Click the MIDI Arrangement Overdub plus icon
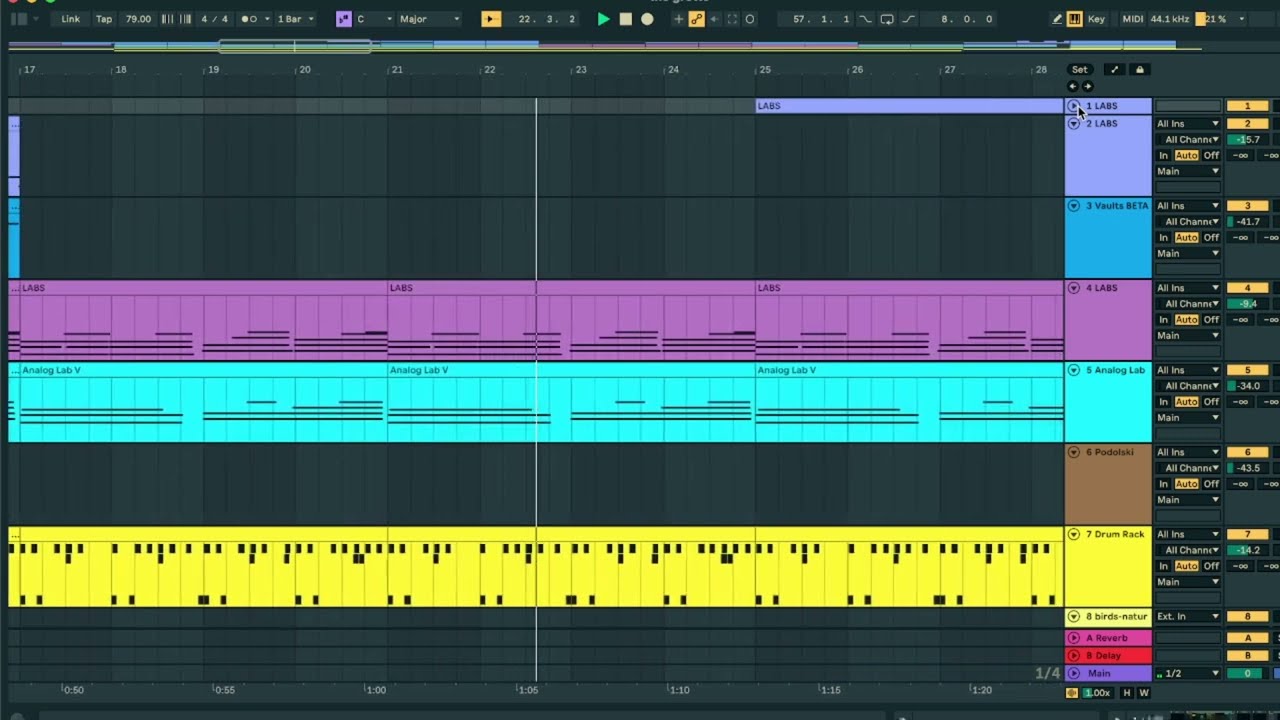Viewport: 1280px width, 720px height. [x=678, y=19]
